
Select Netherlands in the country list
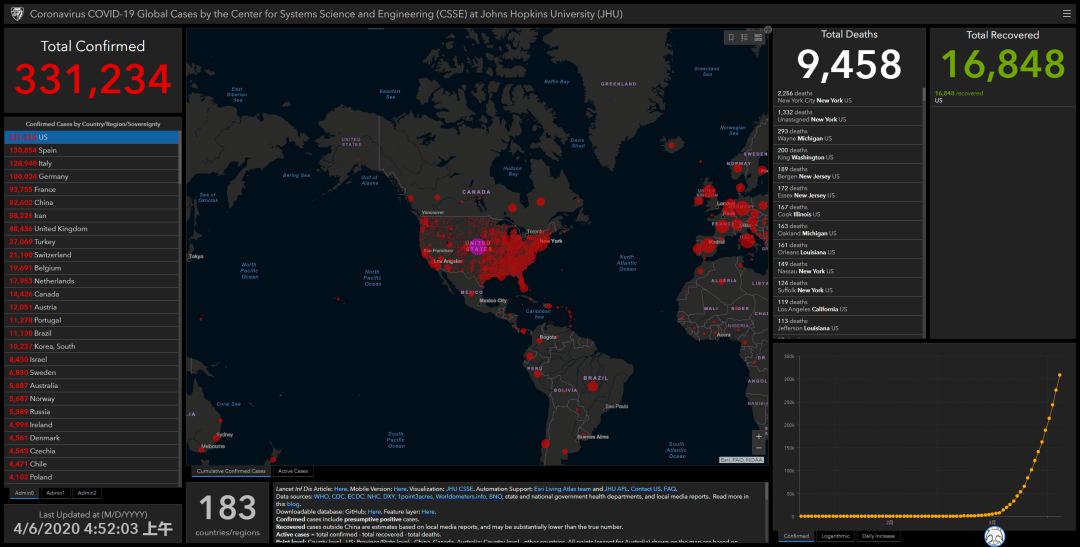92,281
